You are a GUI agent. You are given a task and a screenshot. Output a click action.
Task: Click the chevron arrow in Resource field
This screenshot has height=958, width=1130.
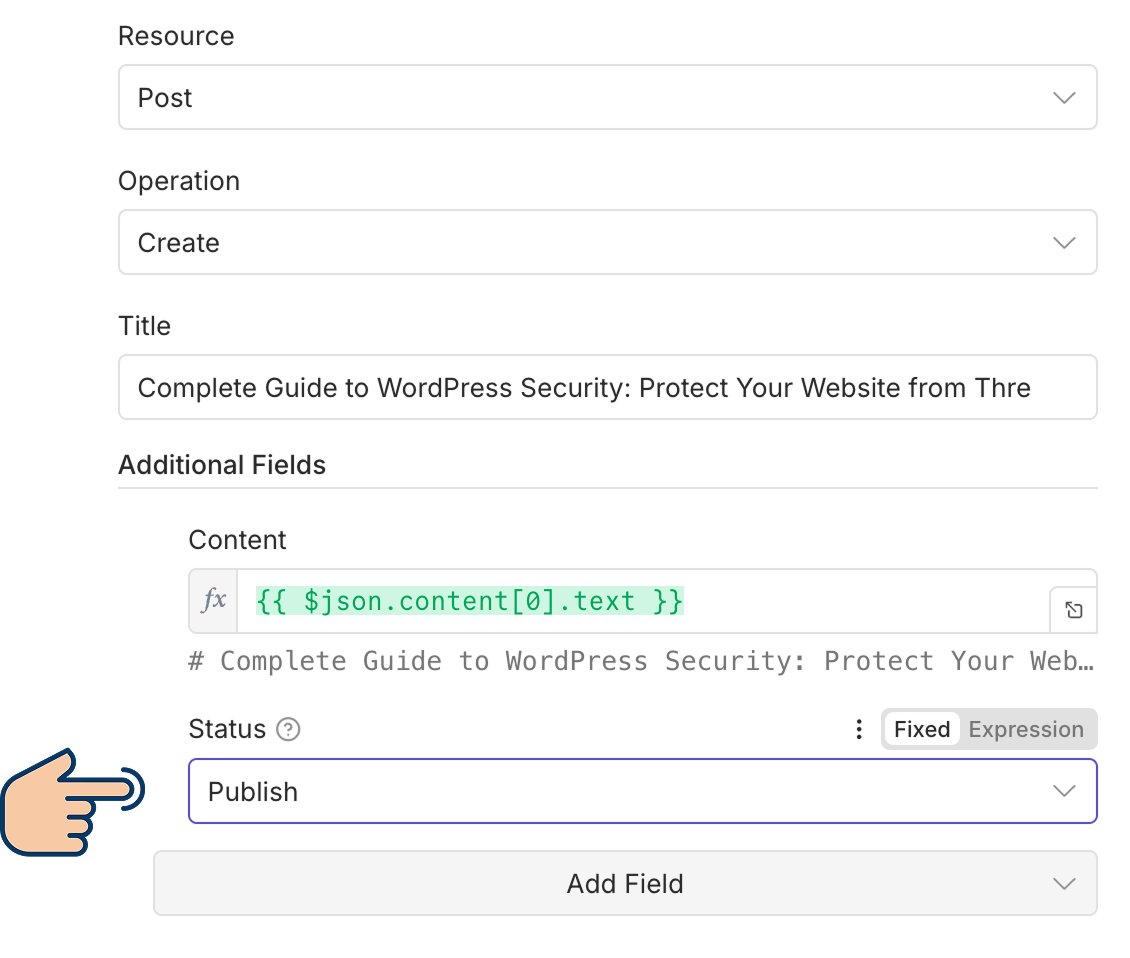(1064, 98)
